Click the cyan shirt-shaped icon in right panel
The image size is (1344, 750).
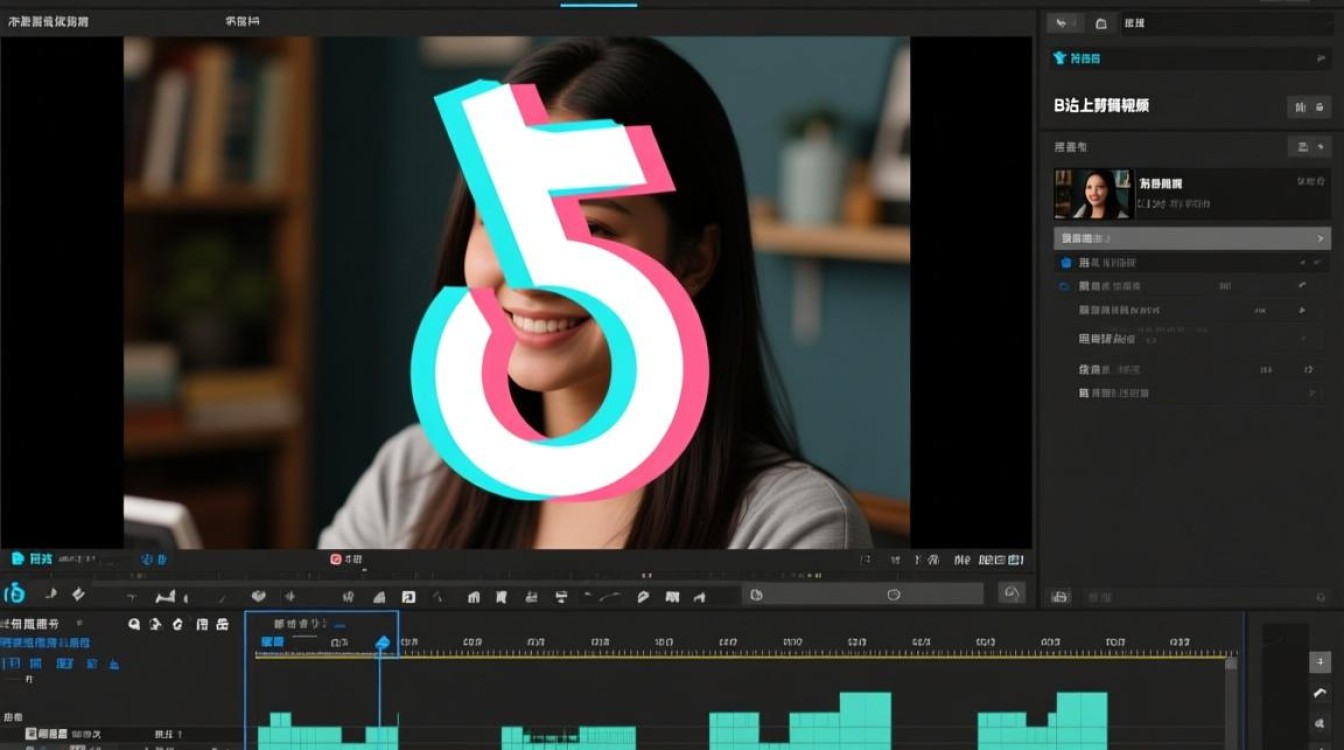point(1060,59)
